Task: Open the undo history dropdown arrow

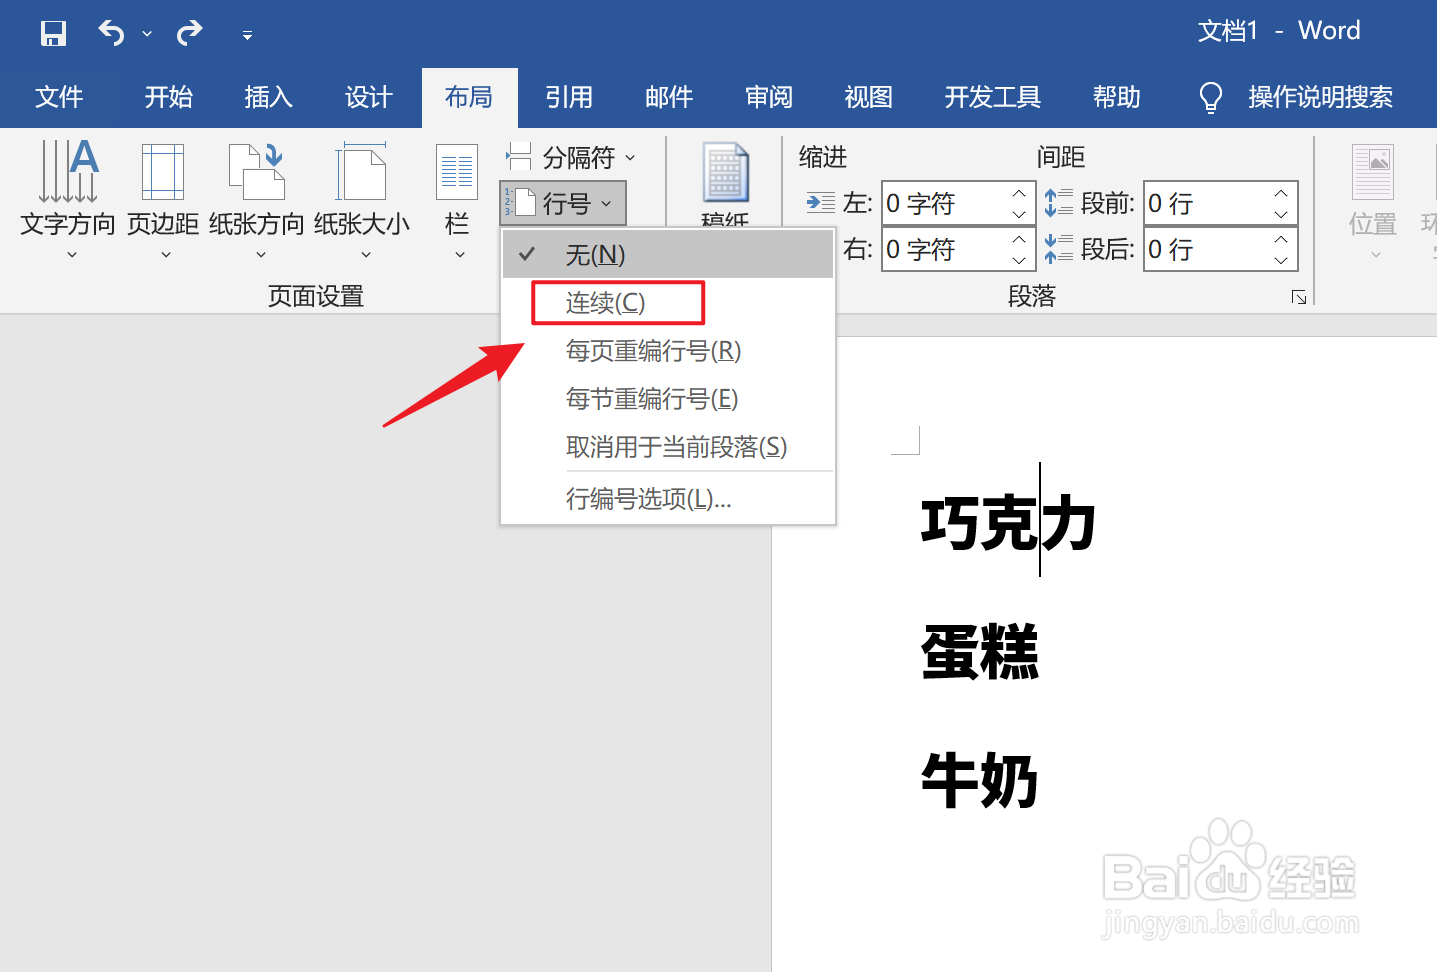Action: [147, 34]
